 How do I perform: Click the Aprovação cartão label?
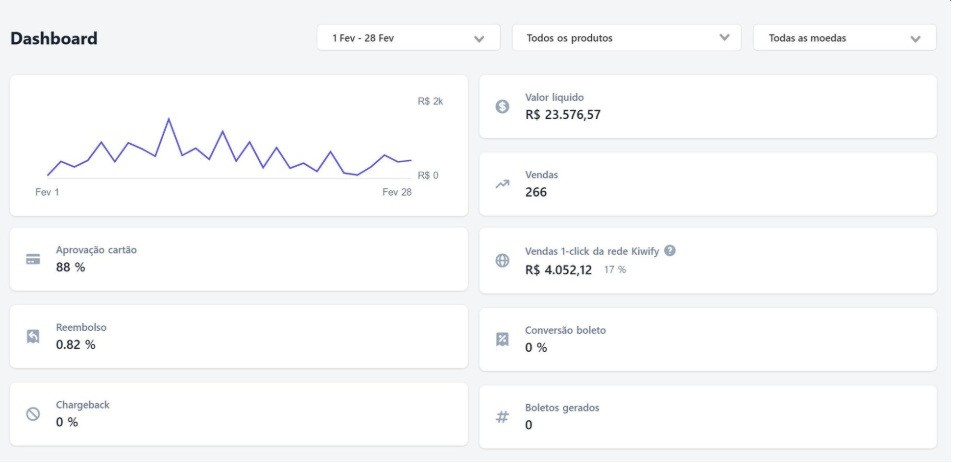96,250
